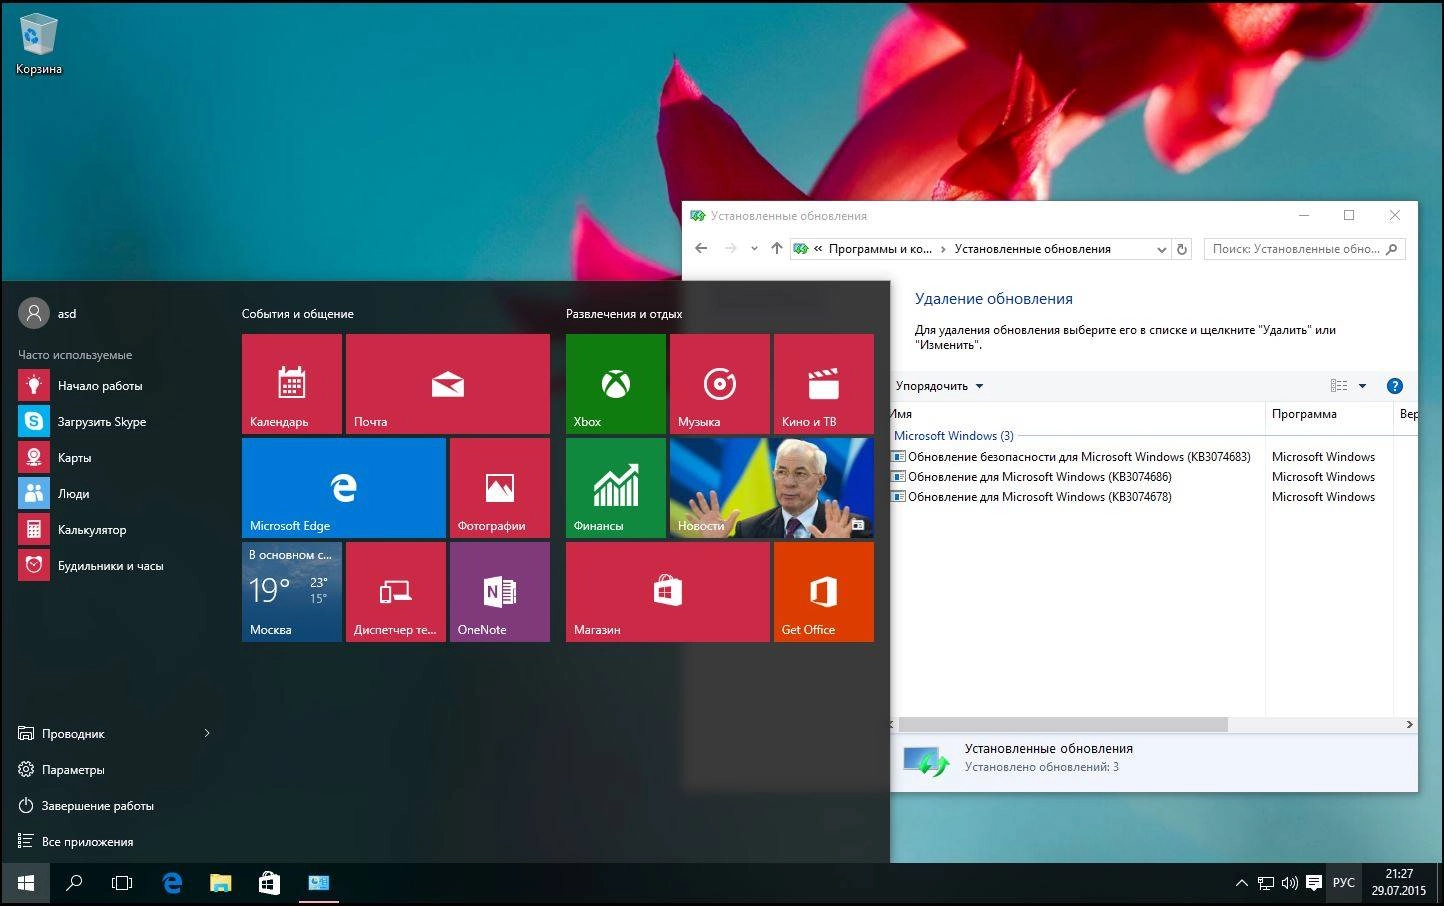Launch the Microsoft Edge tile
Viewport: 1444px width, 906px height.
click(x=344, y=488)
